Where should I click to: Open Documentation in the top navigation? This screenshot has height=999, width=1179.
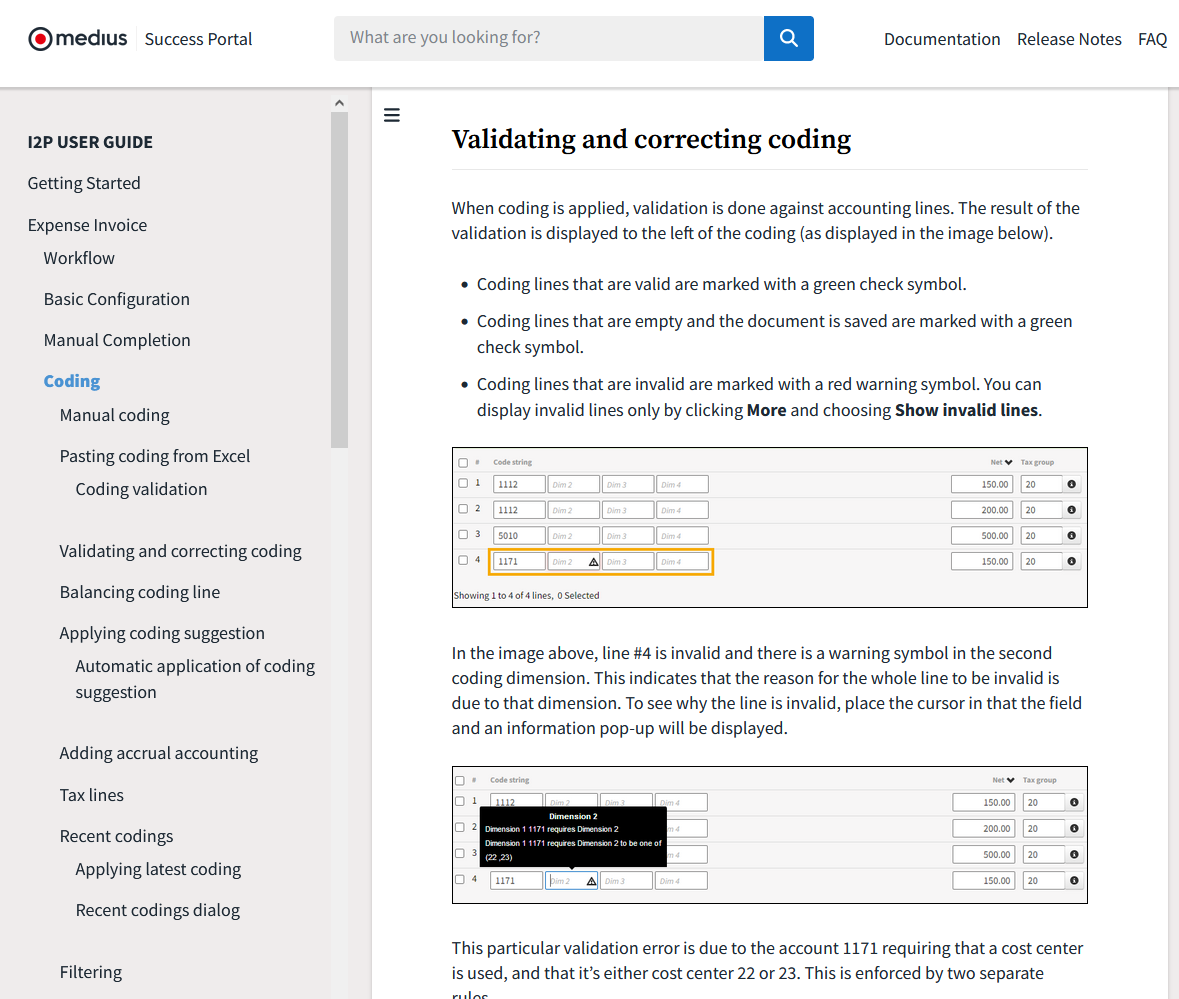(x=941, y=39)
